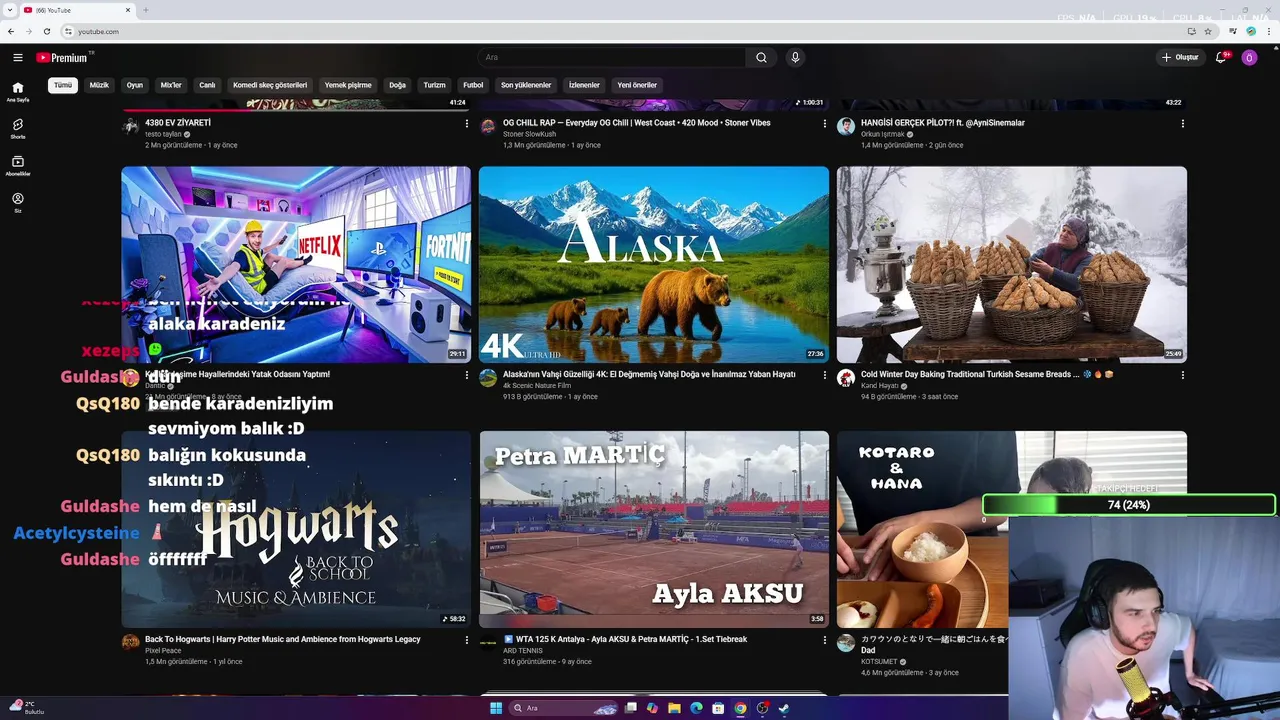Open the Hogwarts Music & Ambience thumbnail
This screenshot has width=1280, height=720.
[296, 529]
